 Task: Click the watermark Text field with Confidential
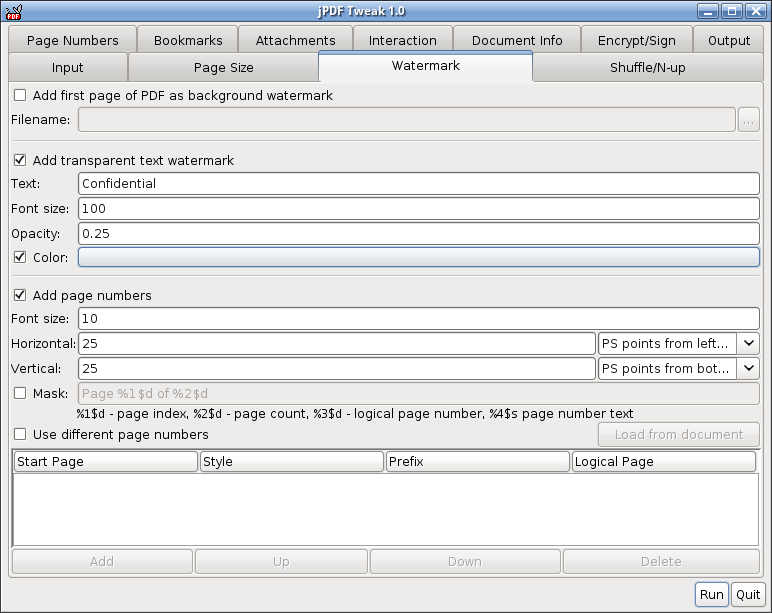coord(419,184)
